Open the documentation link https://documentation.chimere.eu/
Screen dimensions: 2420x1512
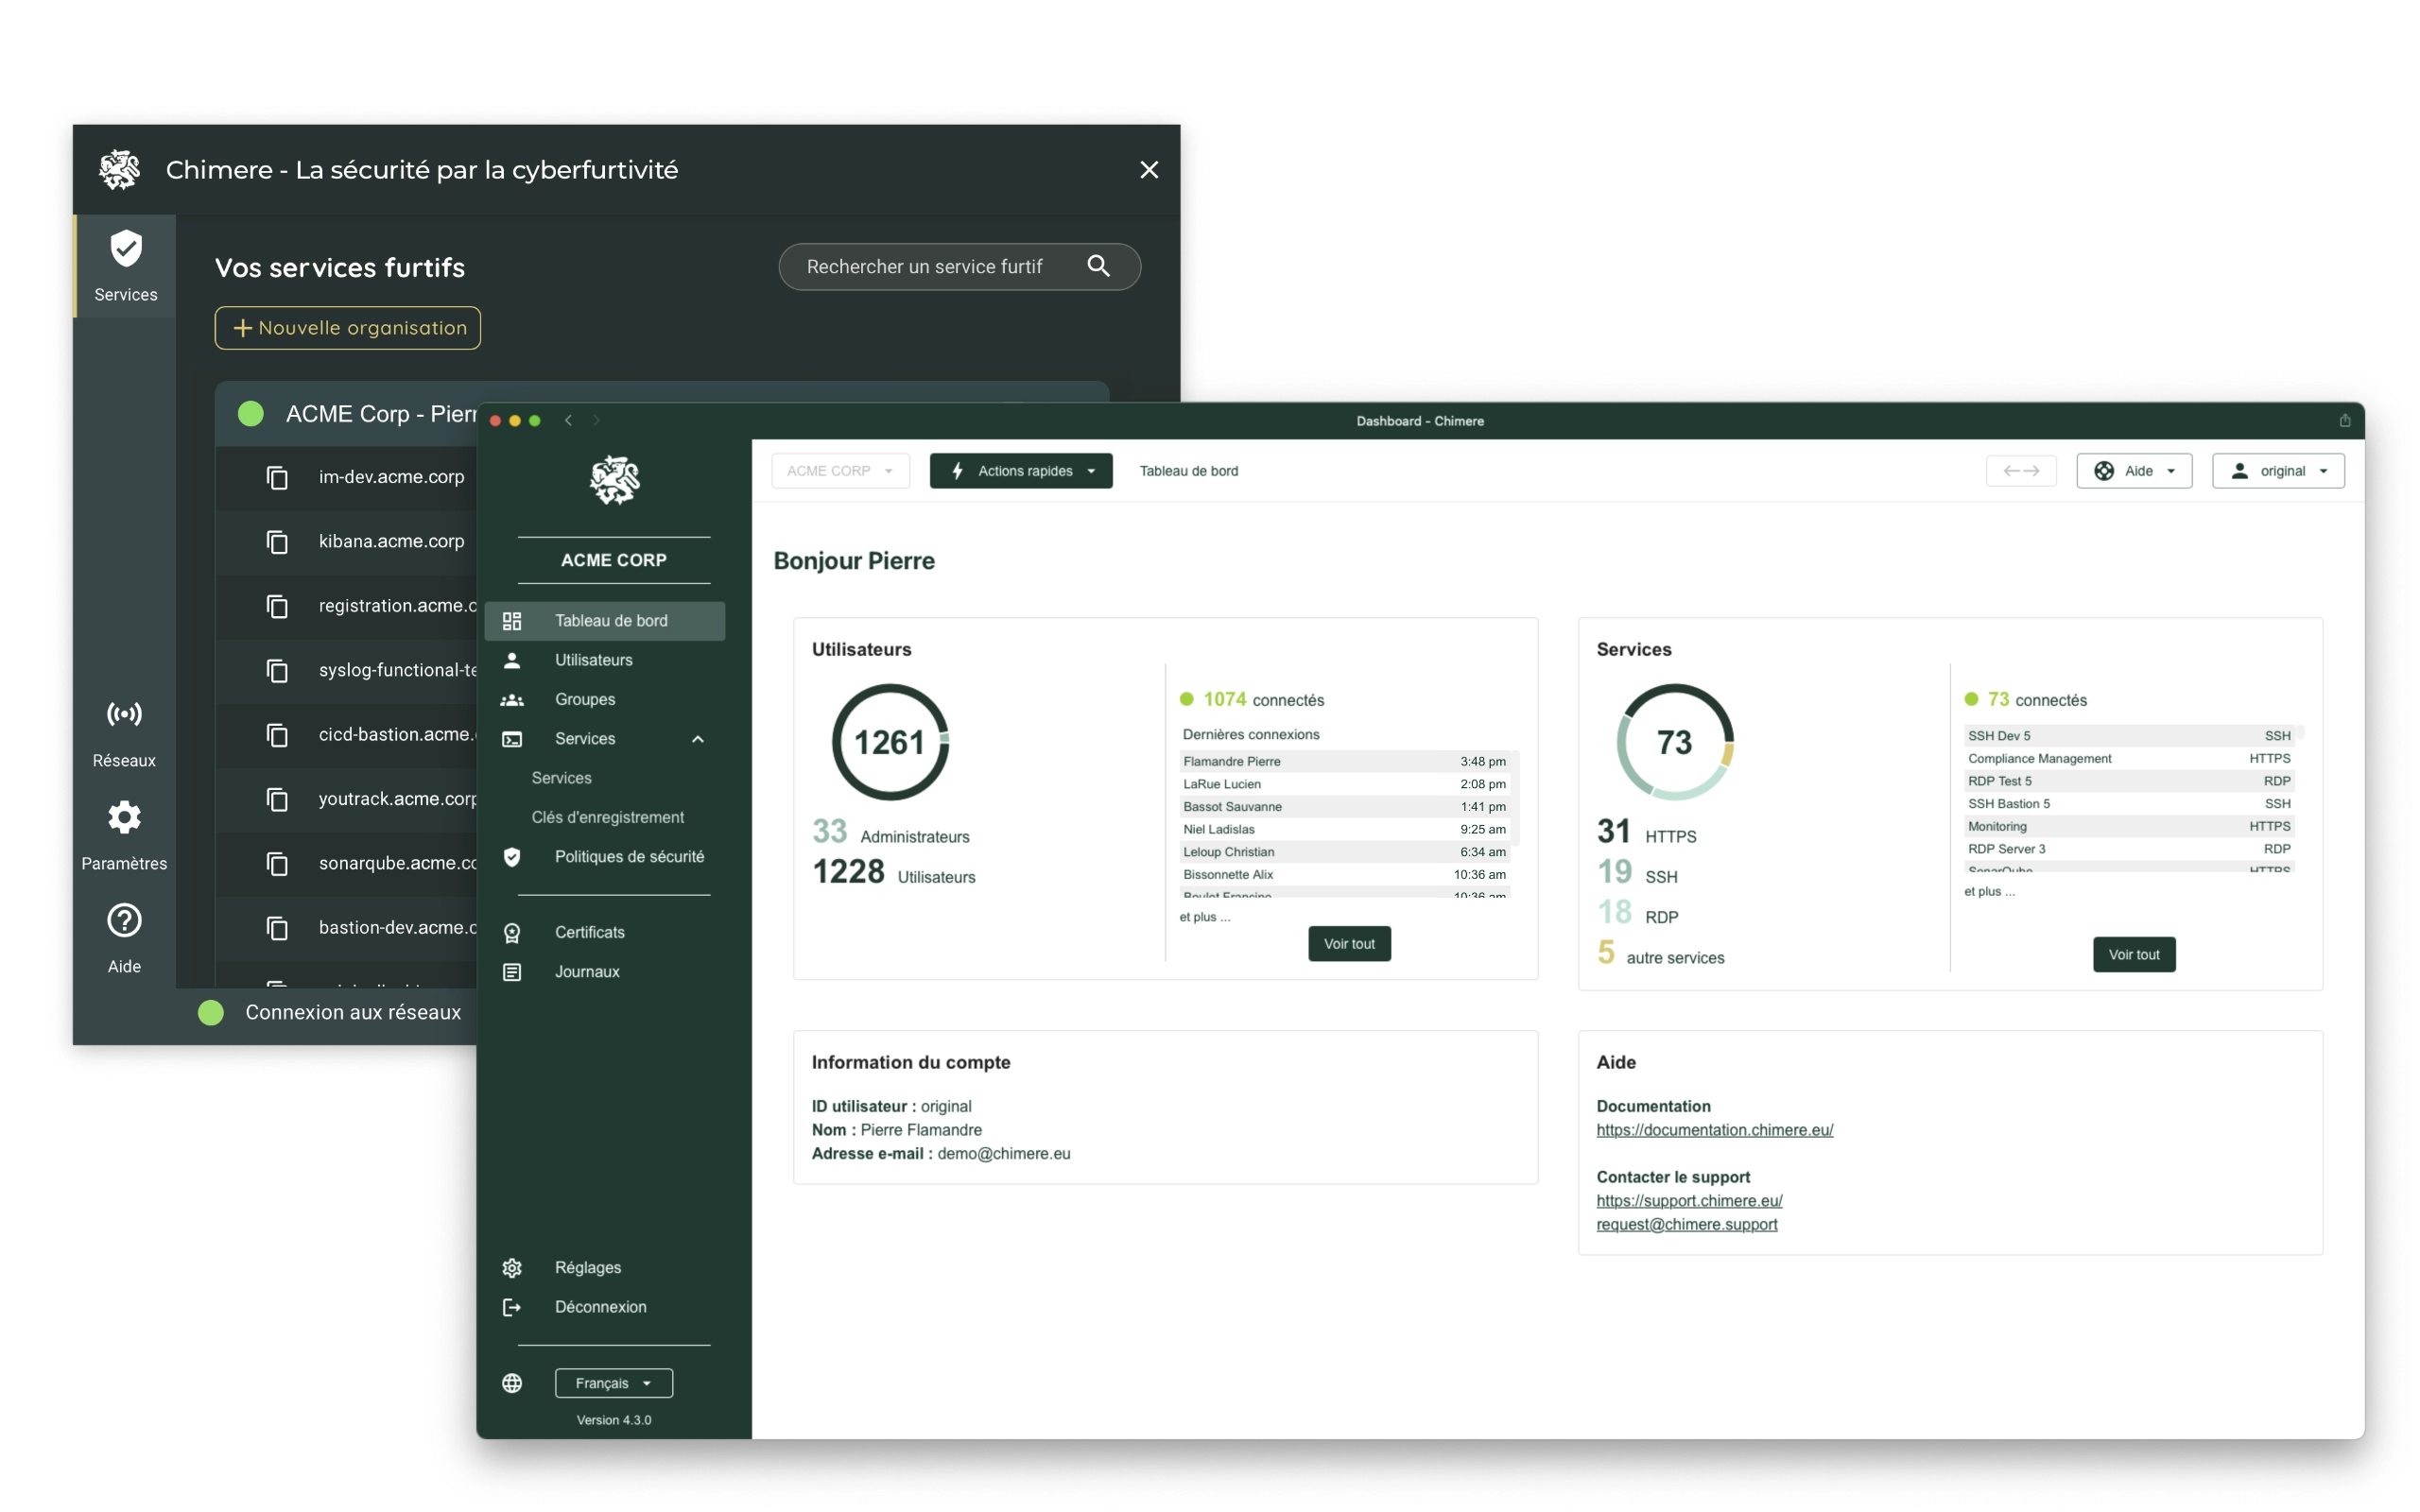(x=1714, y=1130)
